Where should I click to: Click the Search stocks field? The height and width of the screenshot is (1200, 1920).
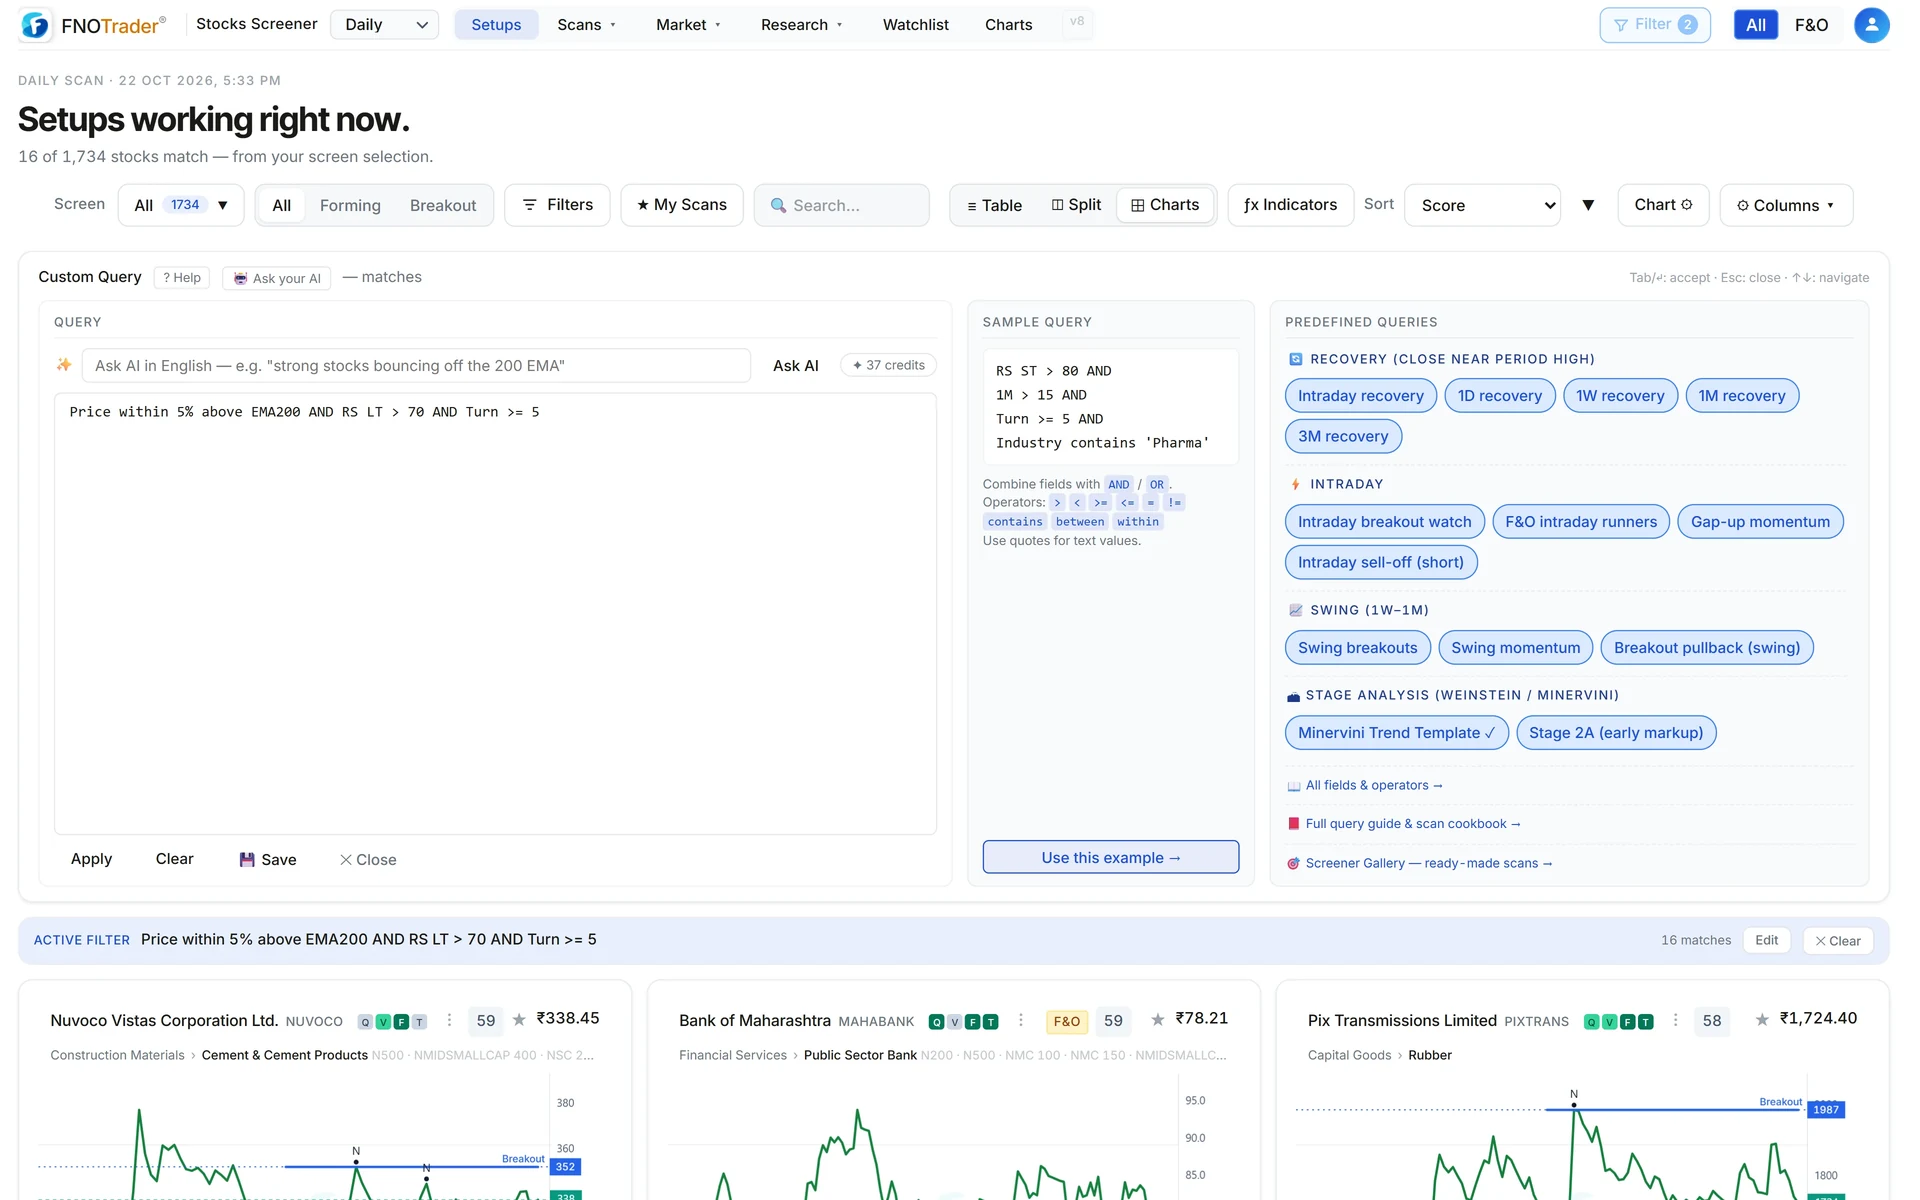tap(841, 205)
